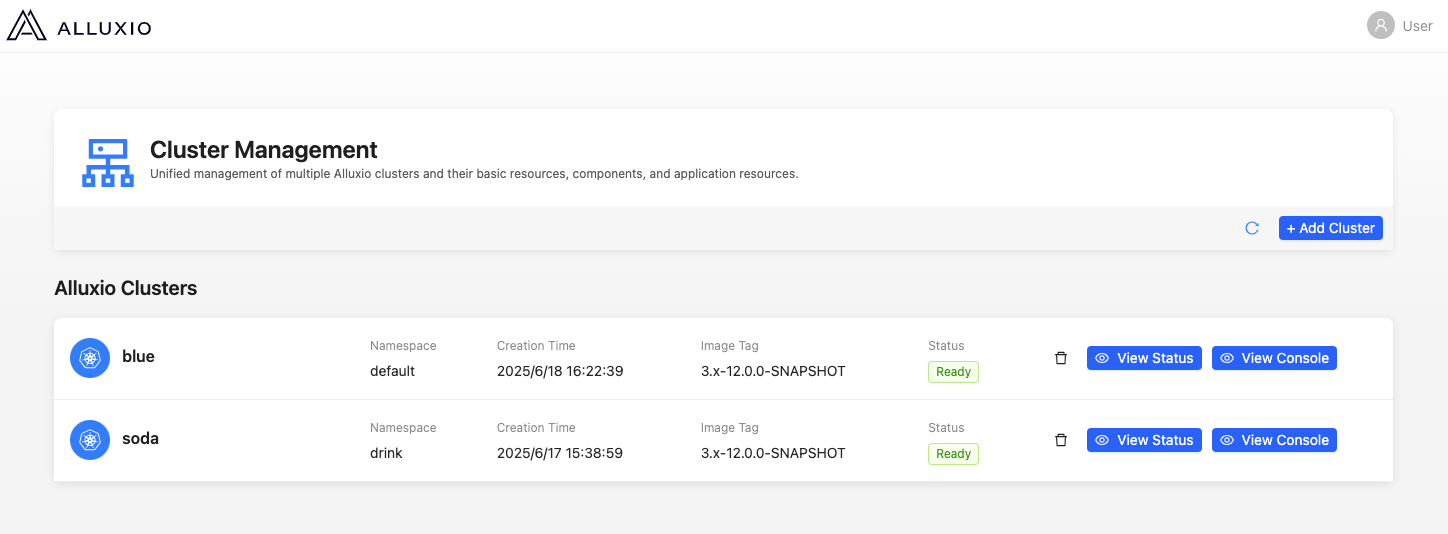
Task: Click the Ready status of soda cluster
Action: click(x=953, y=454)
